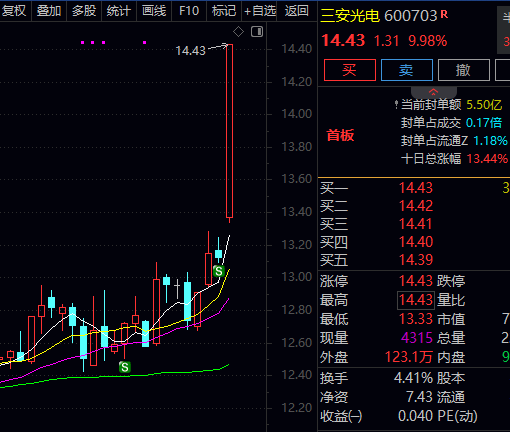
Task: Select the 叠加 toolbar option
Action: coord(49,11)
